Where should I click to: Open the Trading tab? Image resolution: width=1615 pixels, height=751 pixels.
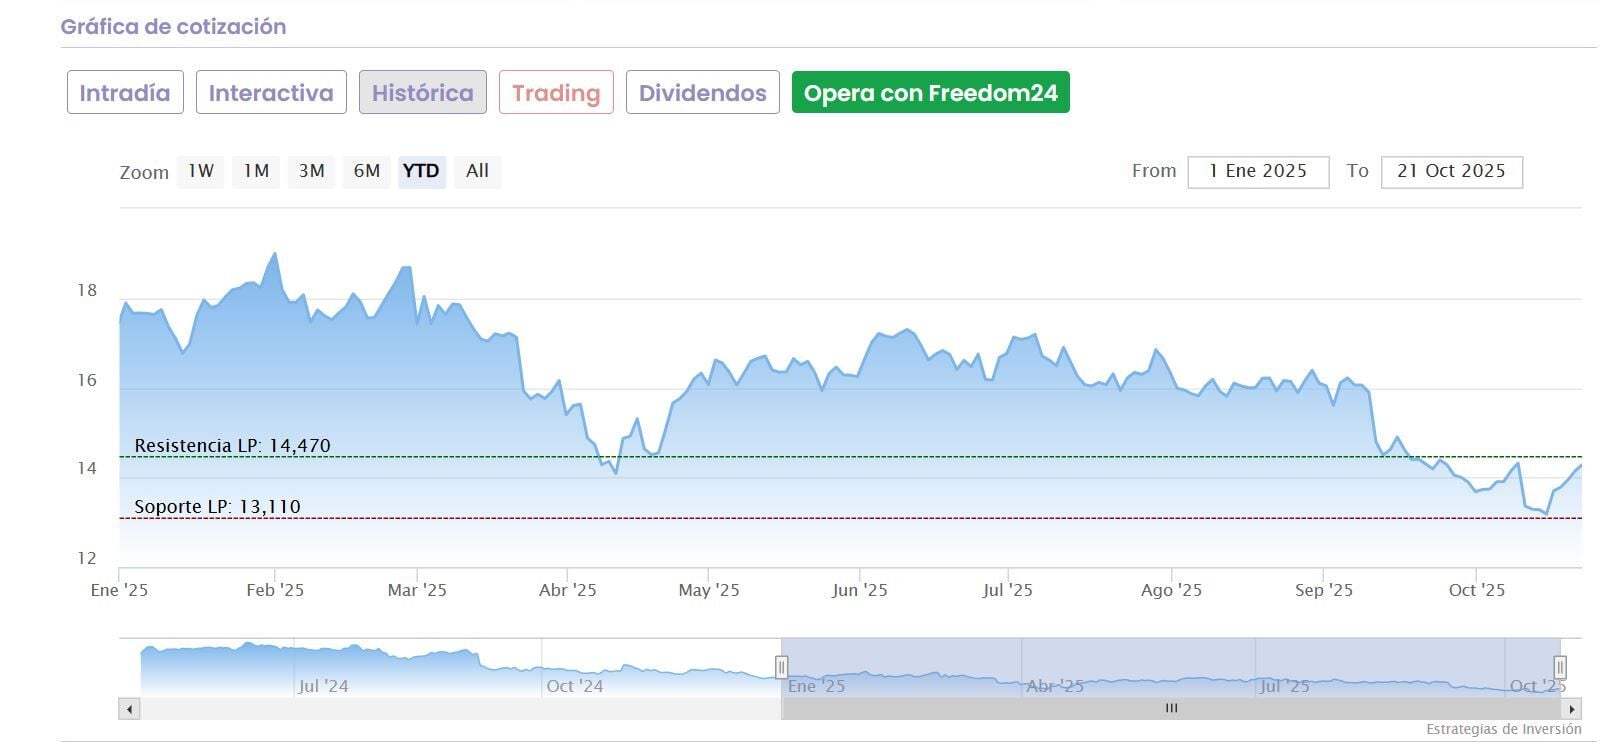pyautogui.click(x=556, y=93)
